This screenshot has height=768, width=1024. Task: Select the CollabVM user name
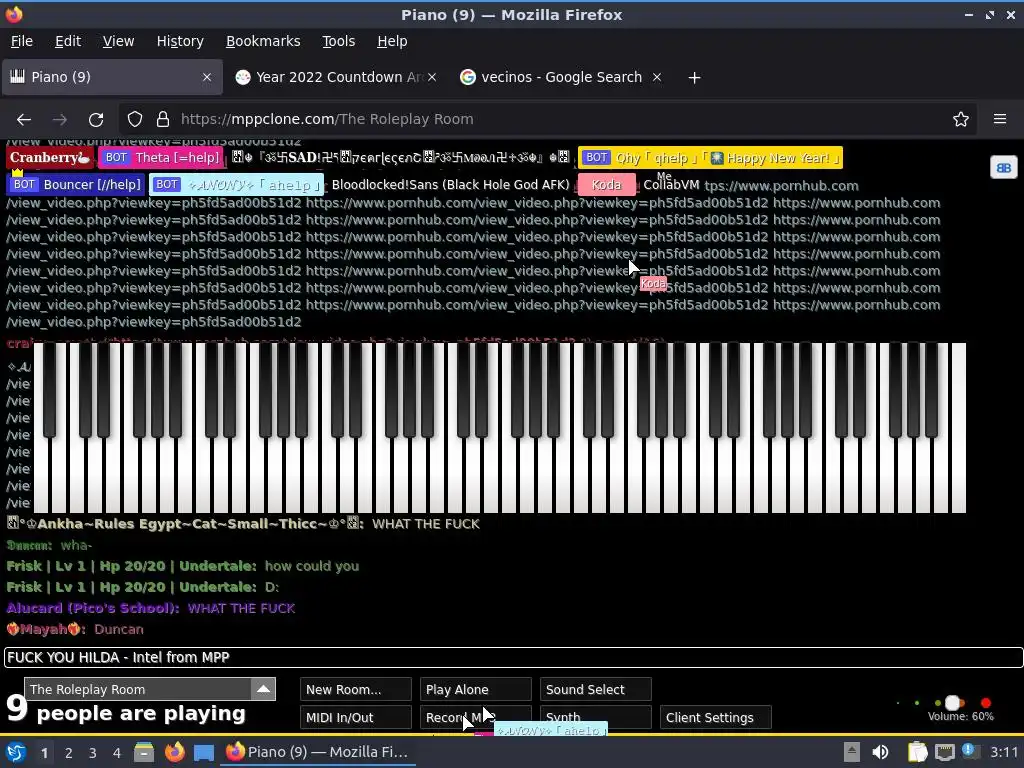(x=671, y=185)
